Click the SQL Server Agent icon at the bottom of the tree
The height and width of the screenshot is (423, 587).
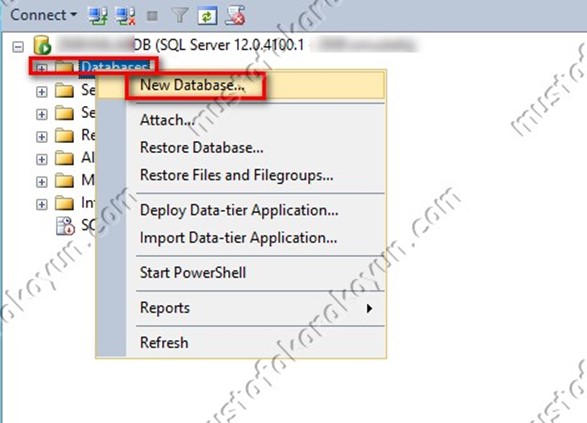65,226
